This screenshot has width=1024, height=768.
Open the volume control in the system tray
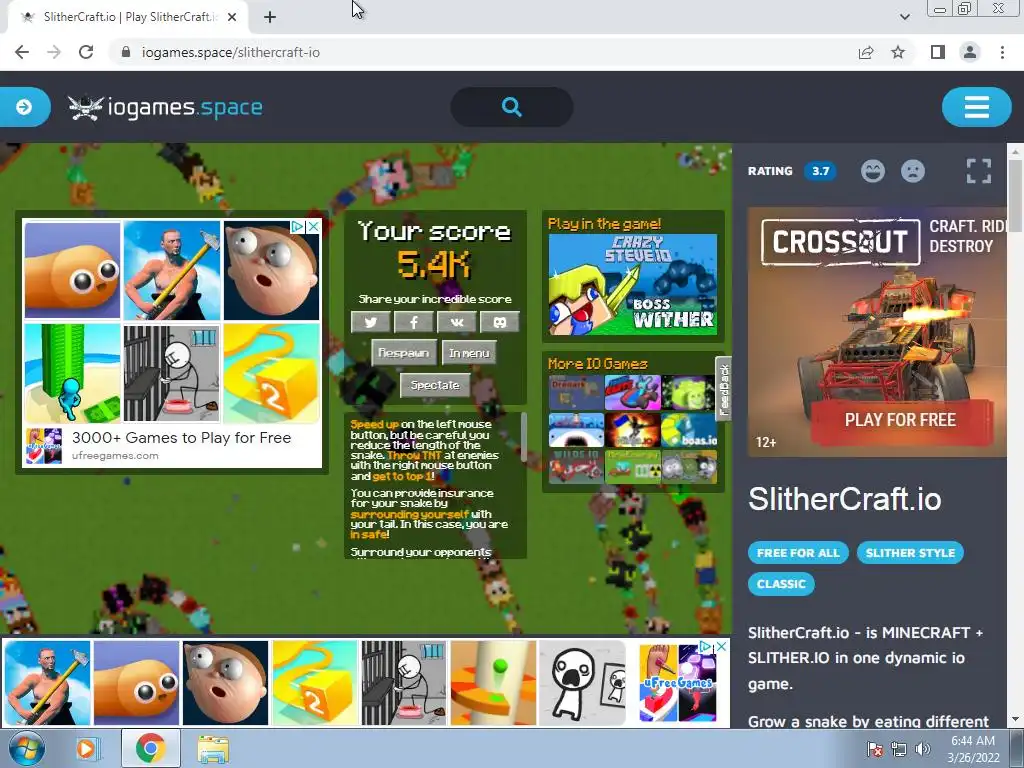click(923, 749)
